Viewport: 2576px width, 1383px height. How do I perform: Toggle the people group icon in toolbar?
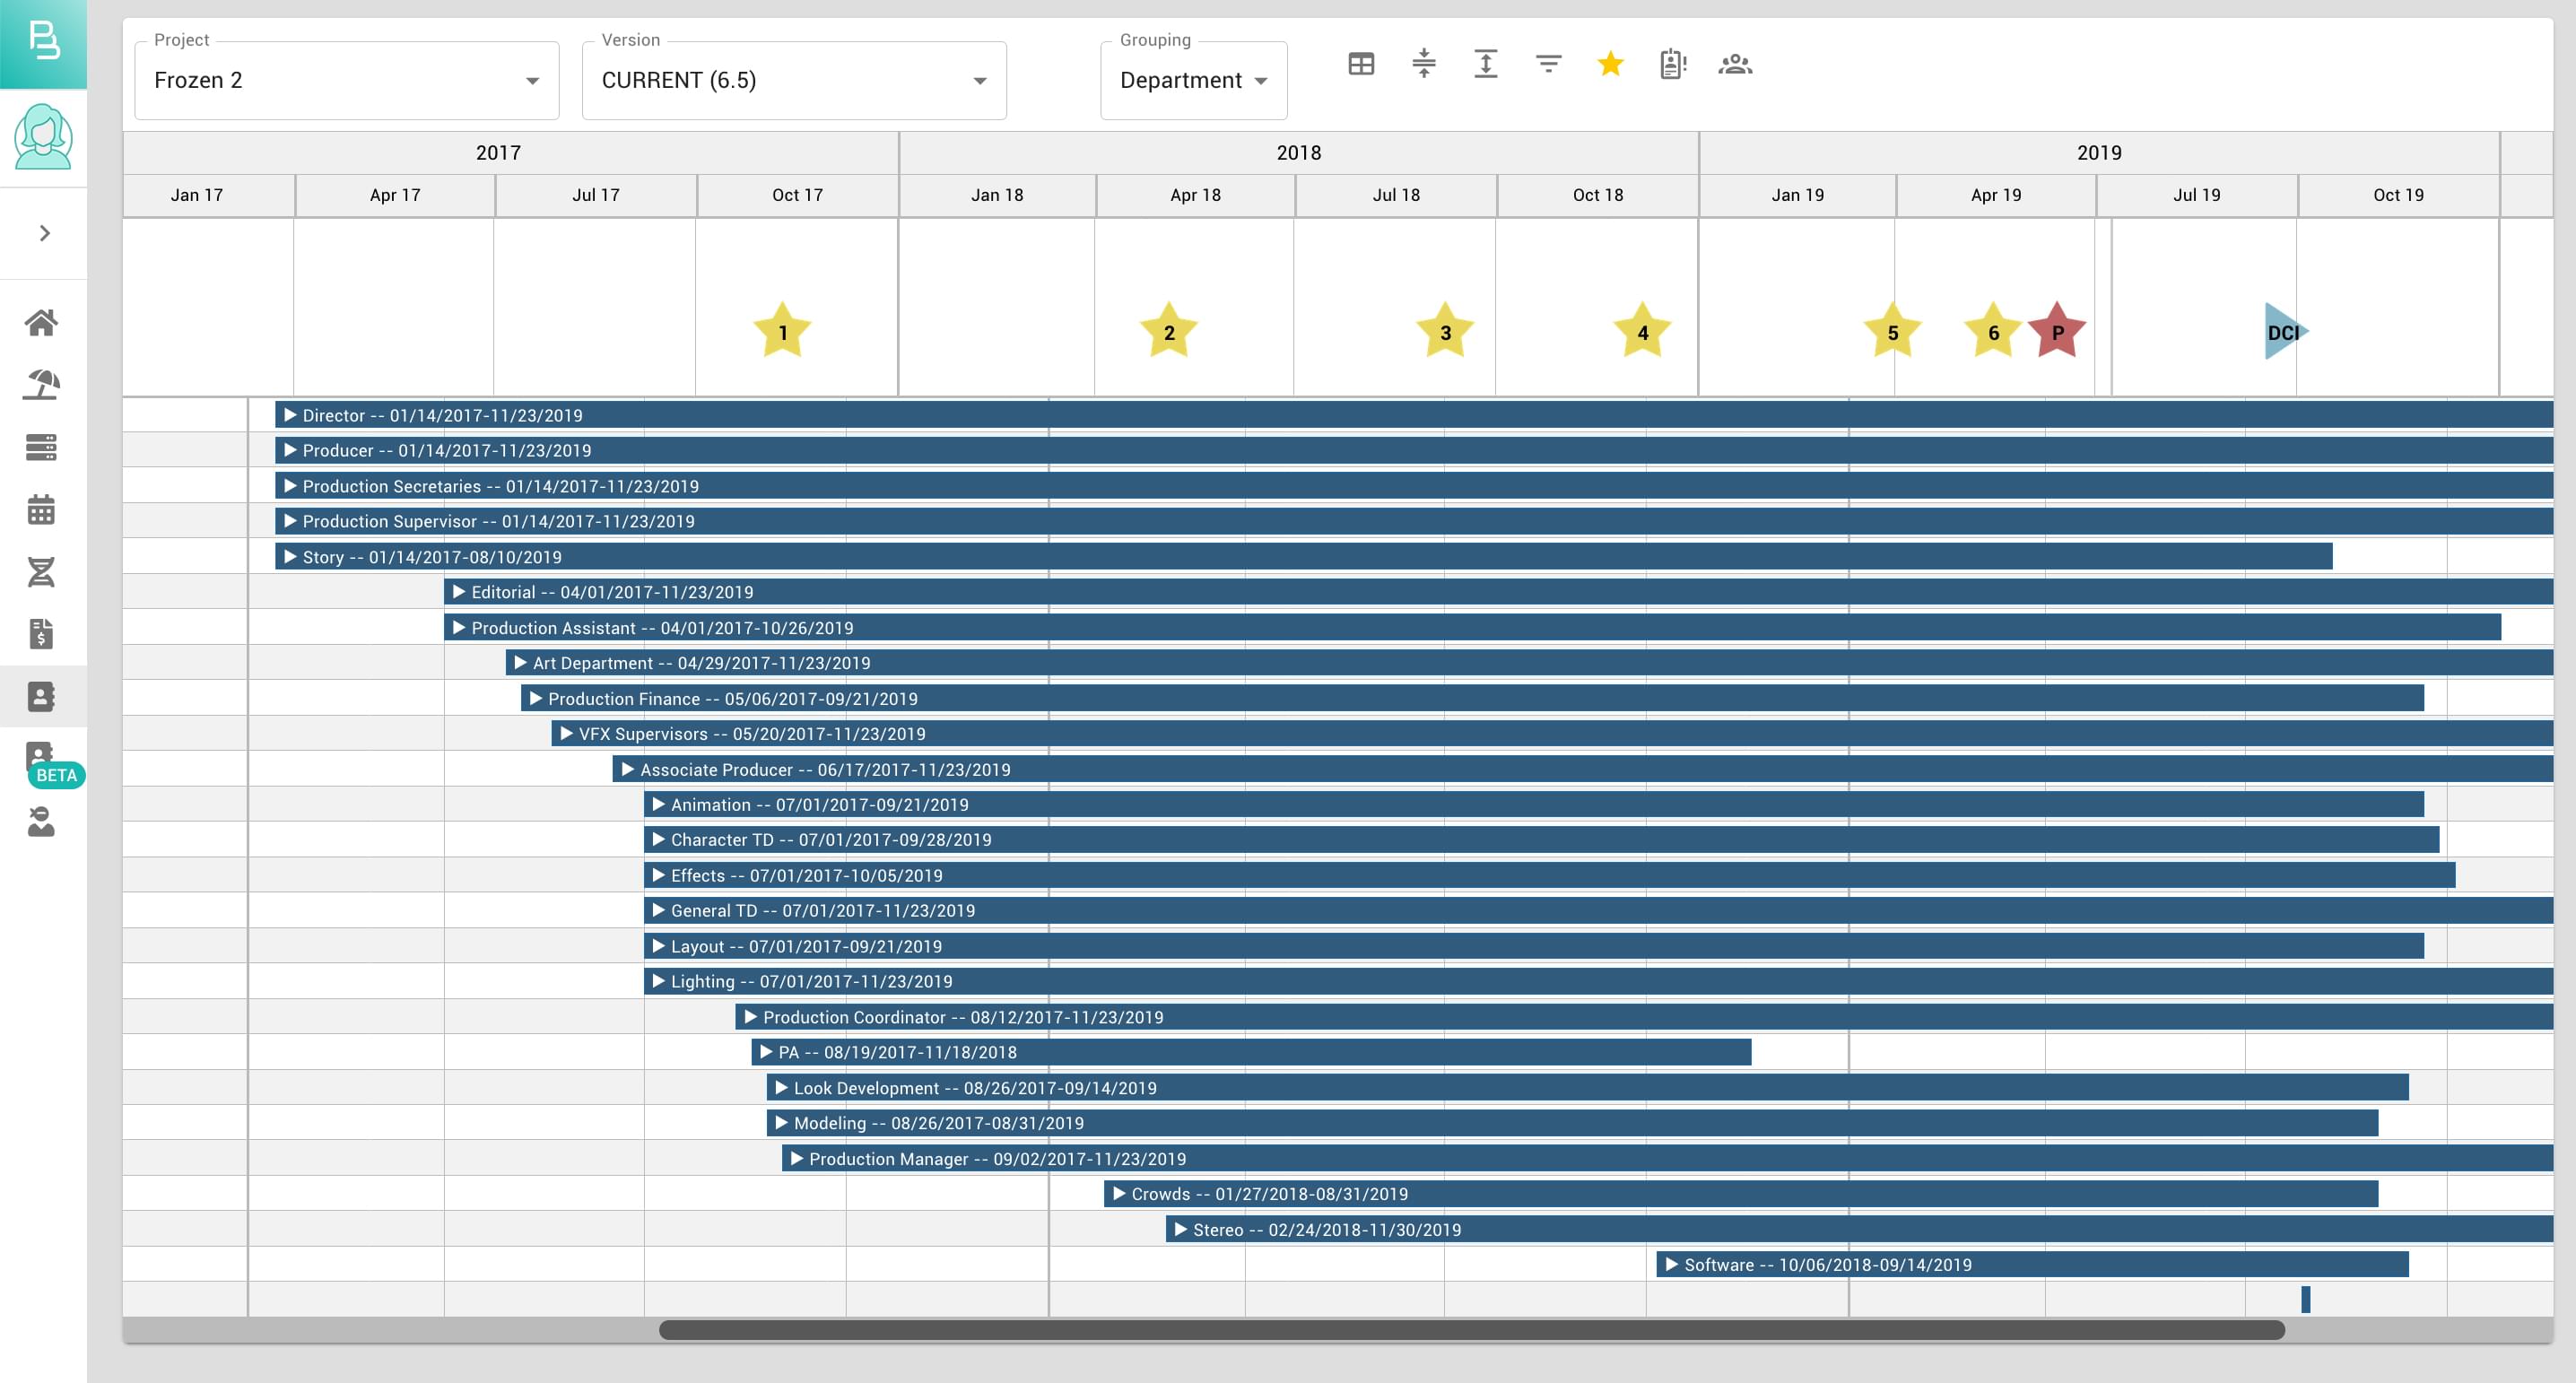click(1735, 65)
